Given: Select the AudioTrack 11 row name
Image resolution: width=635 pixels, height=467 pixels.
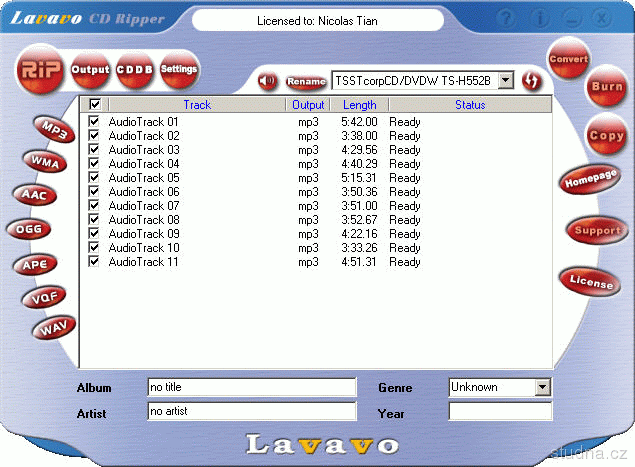Looking at the screenshot, I should pos(143,262).
